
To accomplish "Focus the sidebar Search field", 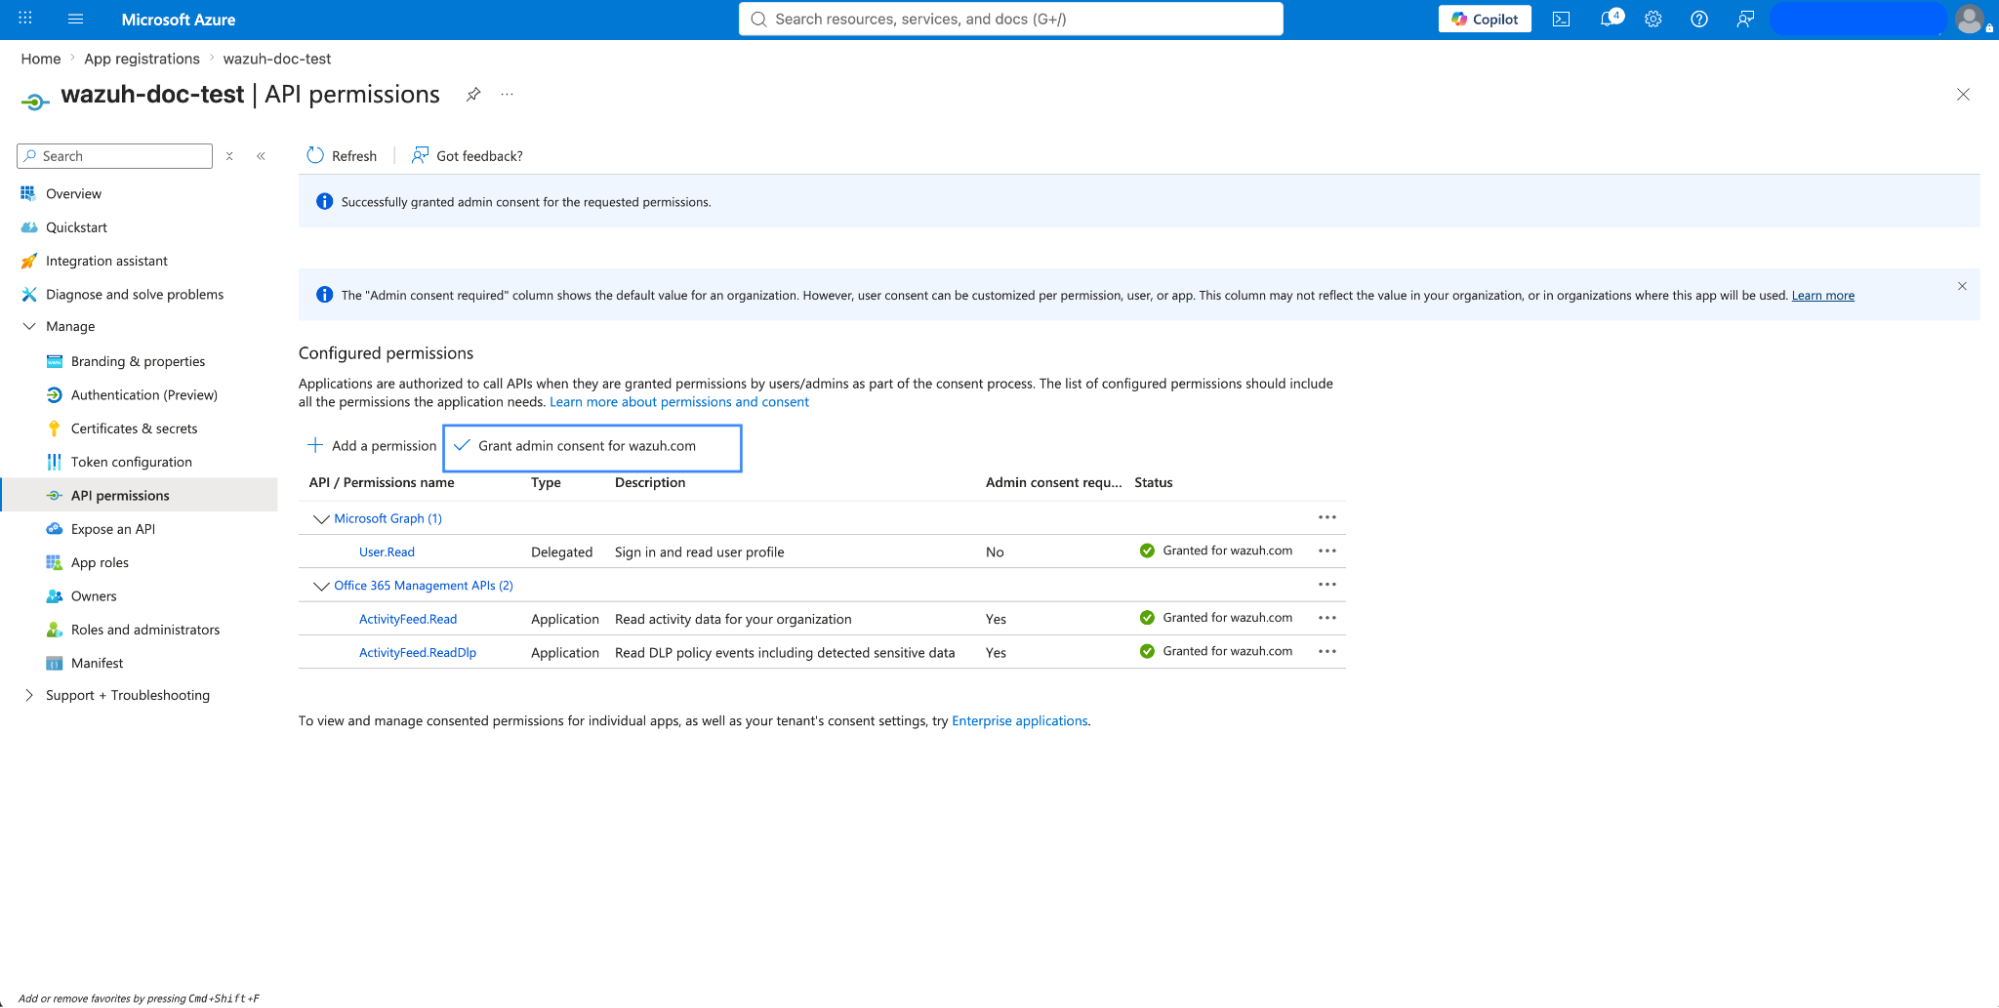I will click(115, 156).
